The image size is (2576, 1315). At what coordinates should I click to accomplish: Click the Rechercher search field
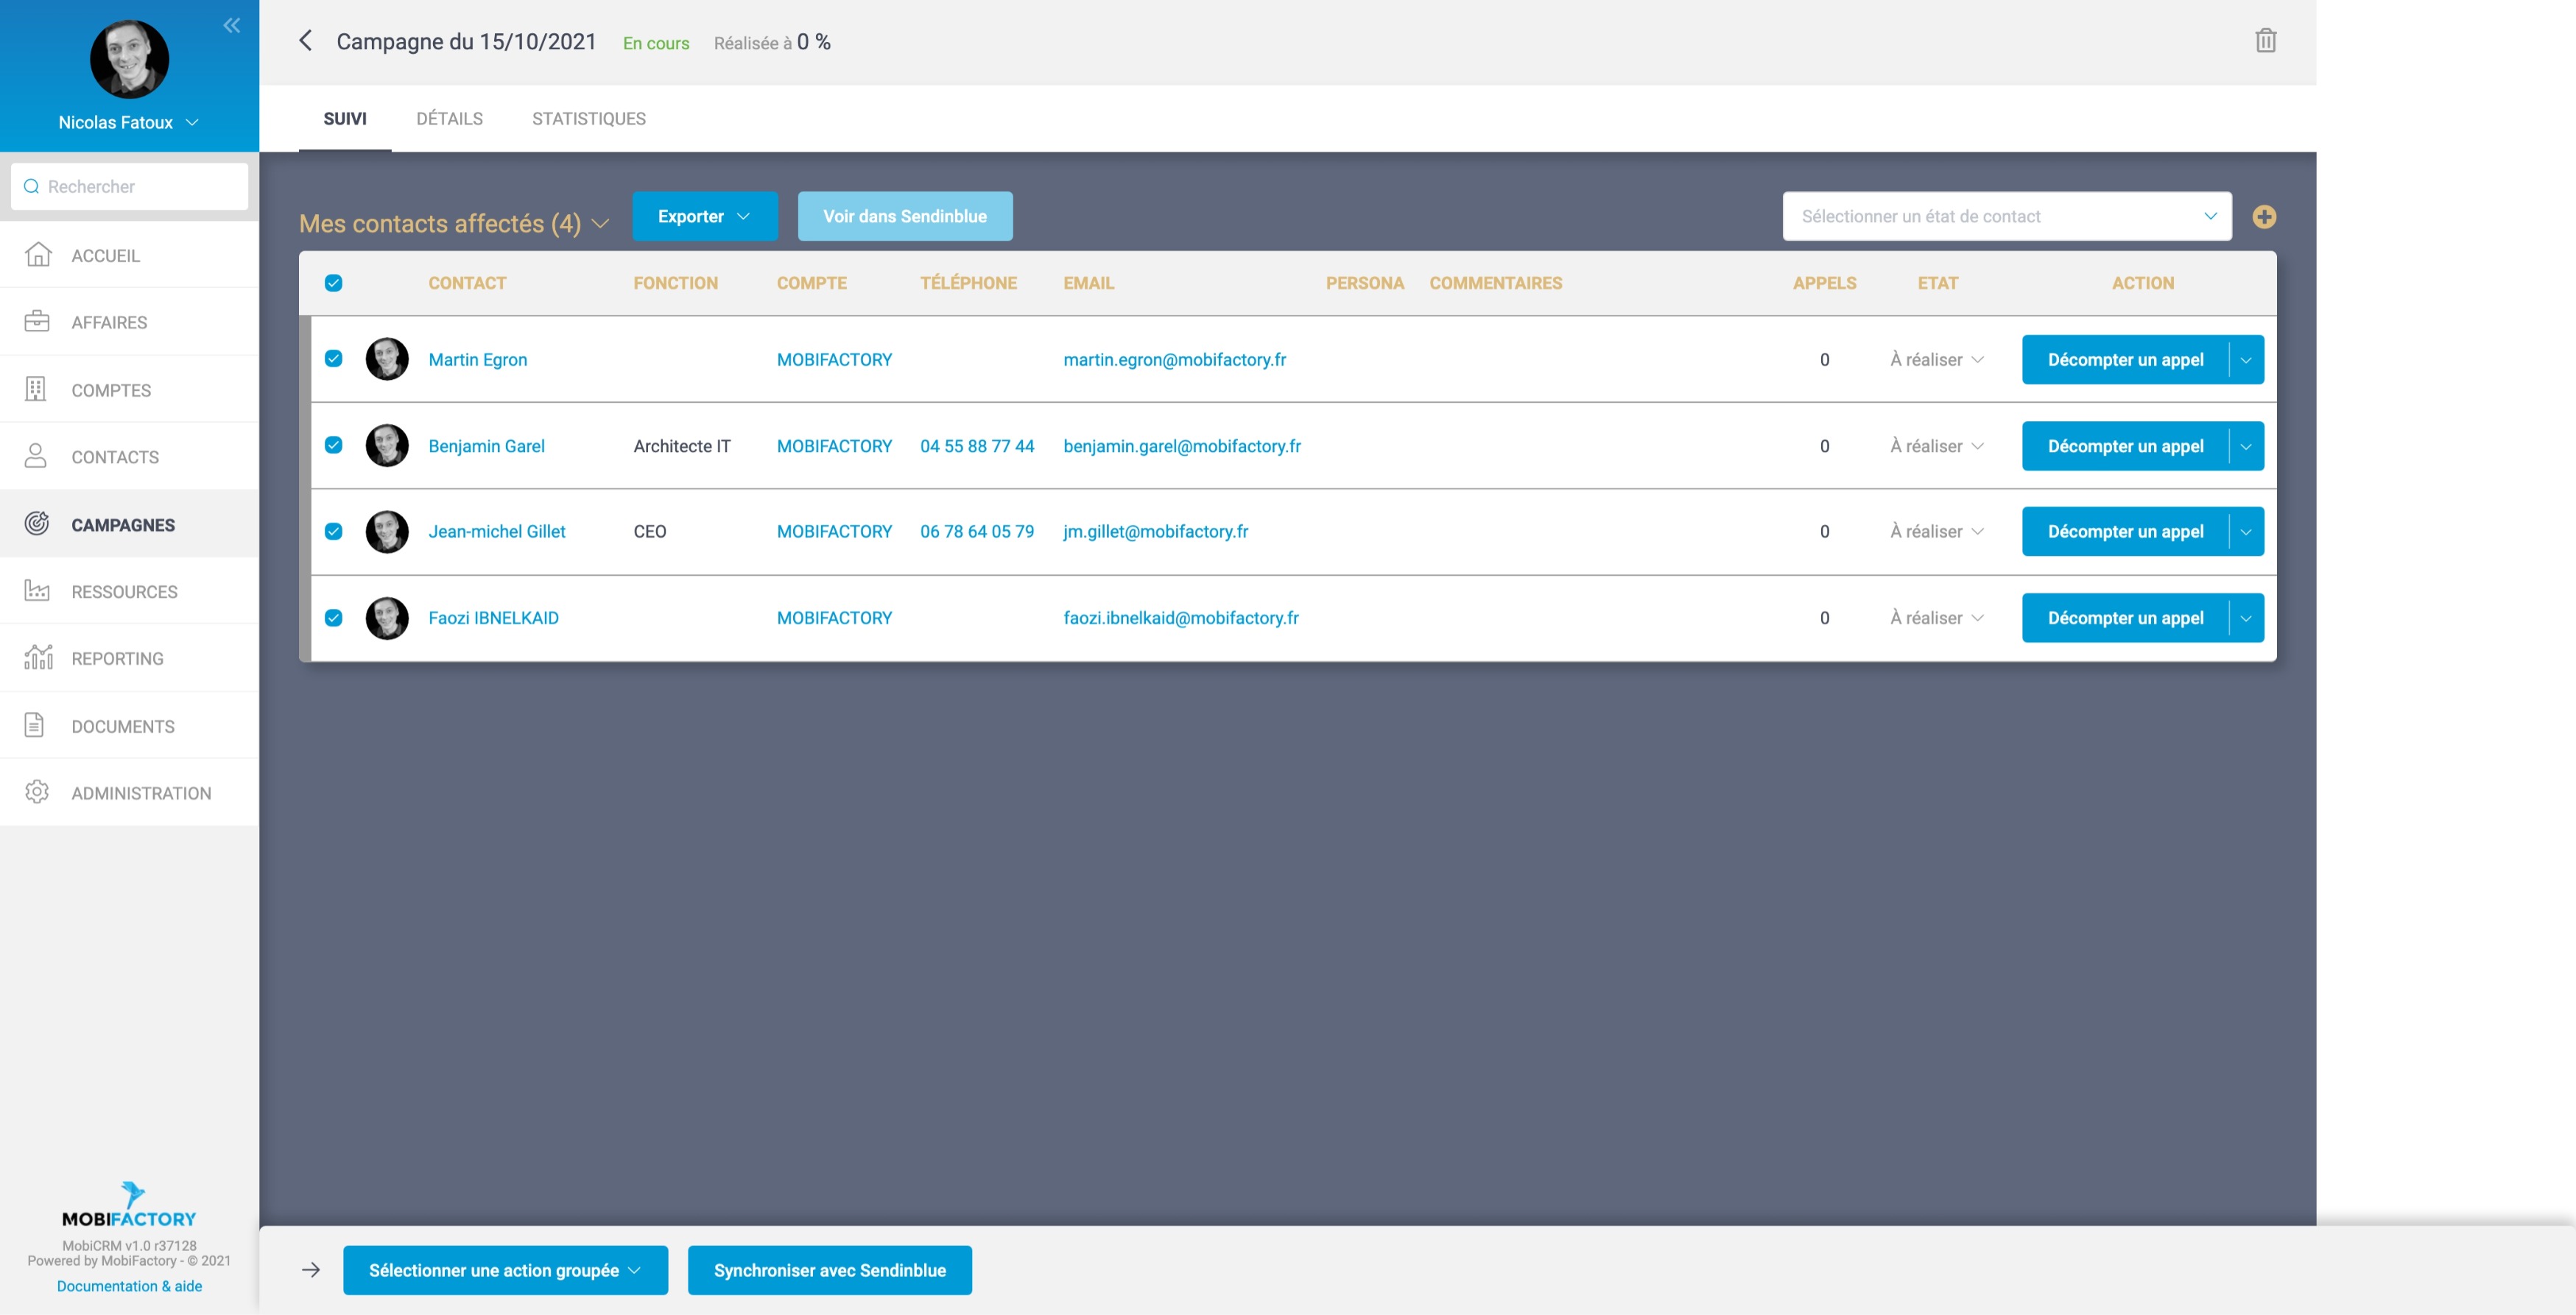pos(130,187)
